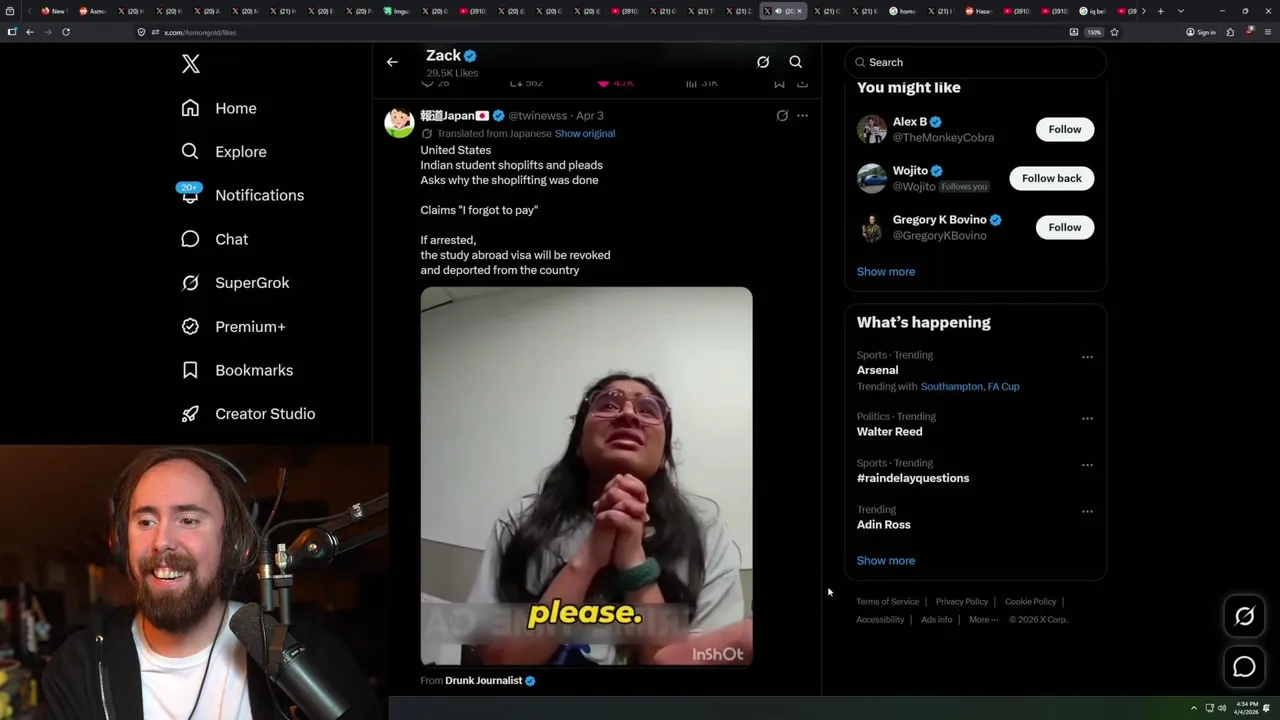Select the Explore menu item label

click(x=241, y=151)
